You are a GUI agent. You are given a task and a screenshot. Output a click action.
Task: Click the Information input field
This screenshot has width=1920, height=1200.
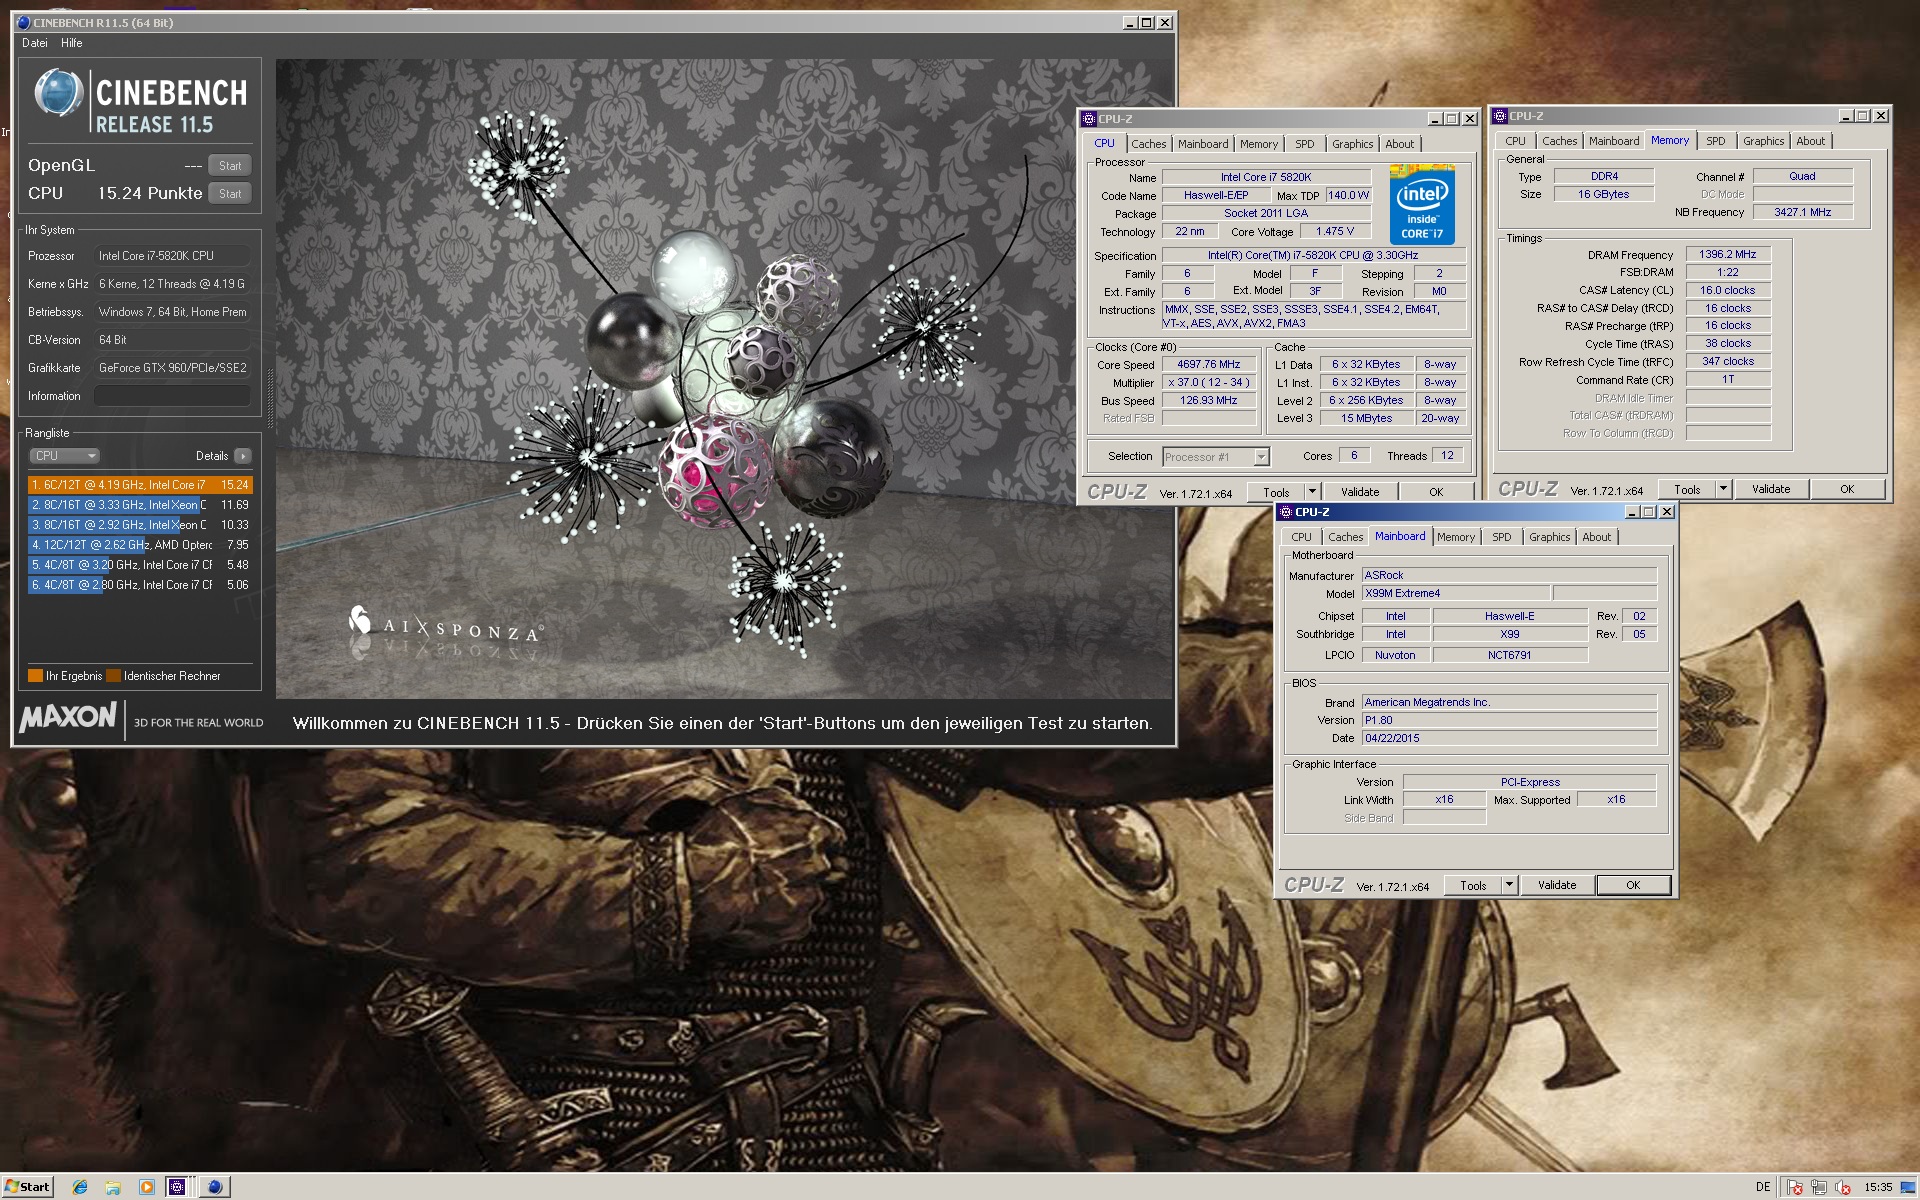click(172, 396)
